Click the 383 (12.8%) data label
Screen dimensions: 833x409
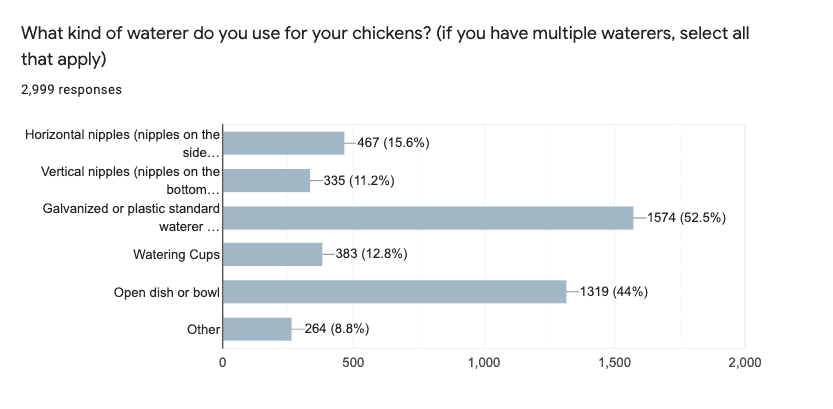coord(371,254)
